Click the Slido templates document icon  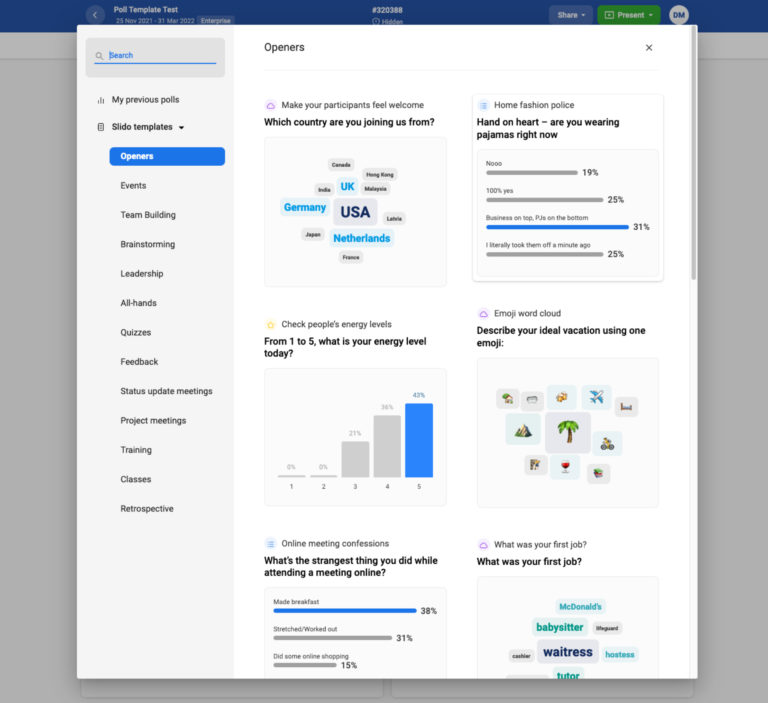click(101, 127)
